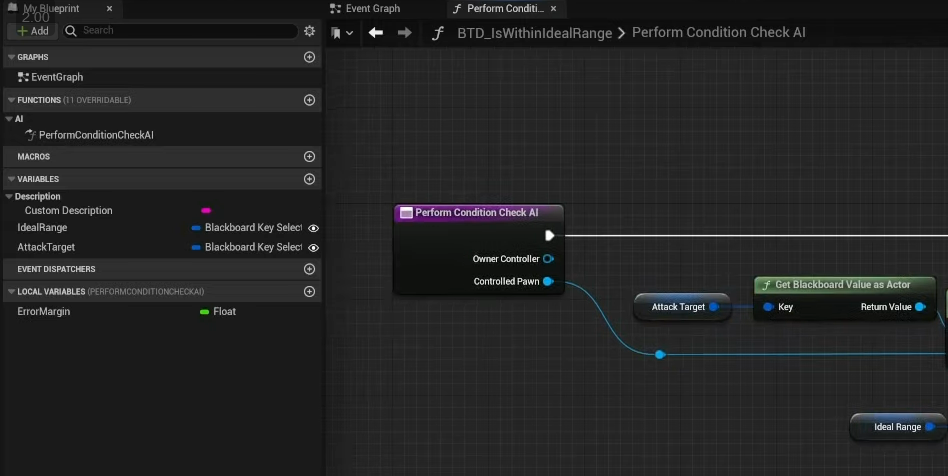948x476 pixels.
Task: Collapse the Graphs section
Action: [10, 57]
